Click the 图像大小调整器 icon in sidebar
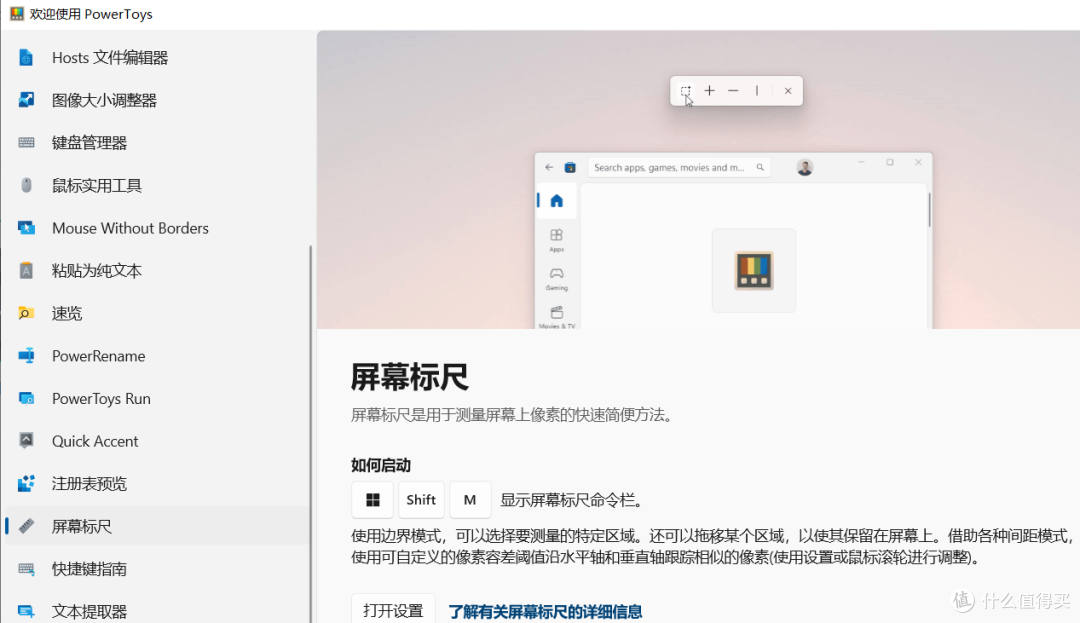This screenshot has height=623, width=1080. (25, 99)
